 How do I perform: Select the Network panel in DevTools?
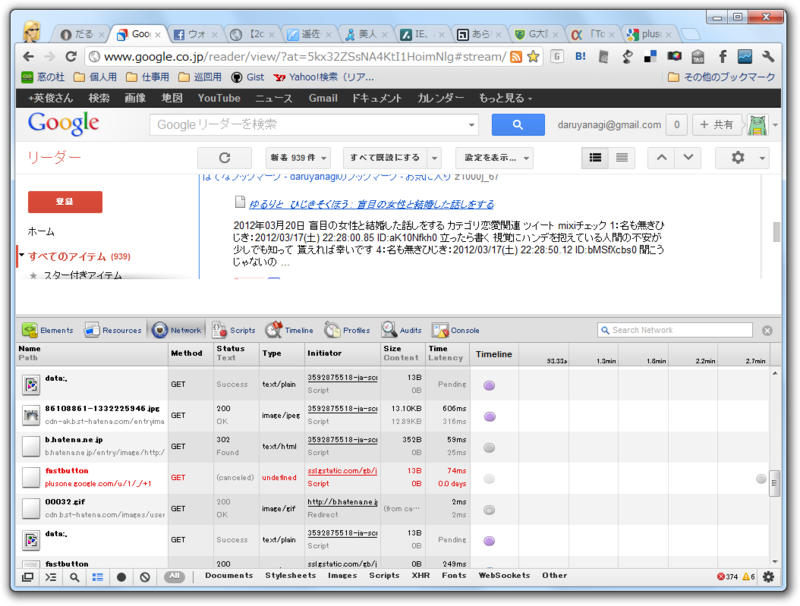(177, 330)
